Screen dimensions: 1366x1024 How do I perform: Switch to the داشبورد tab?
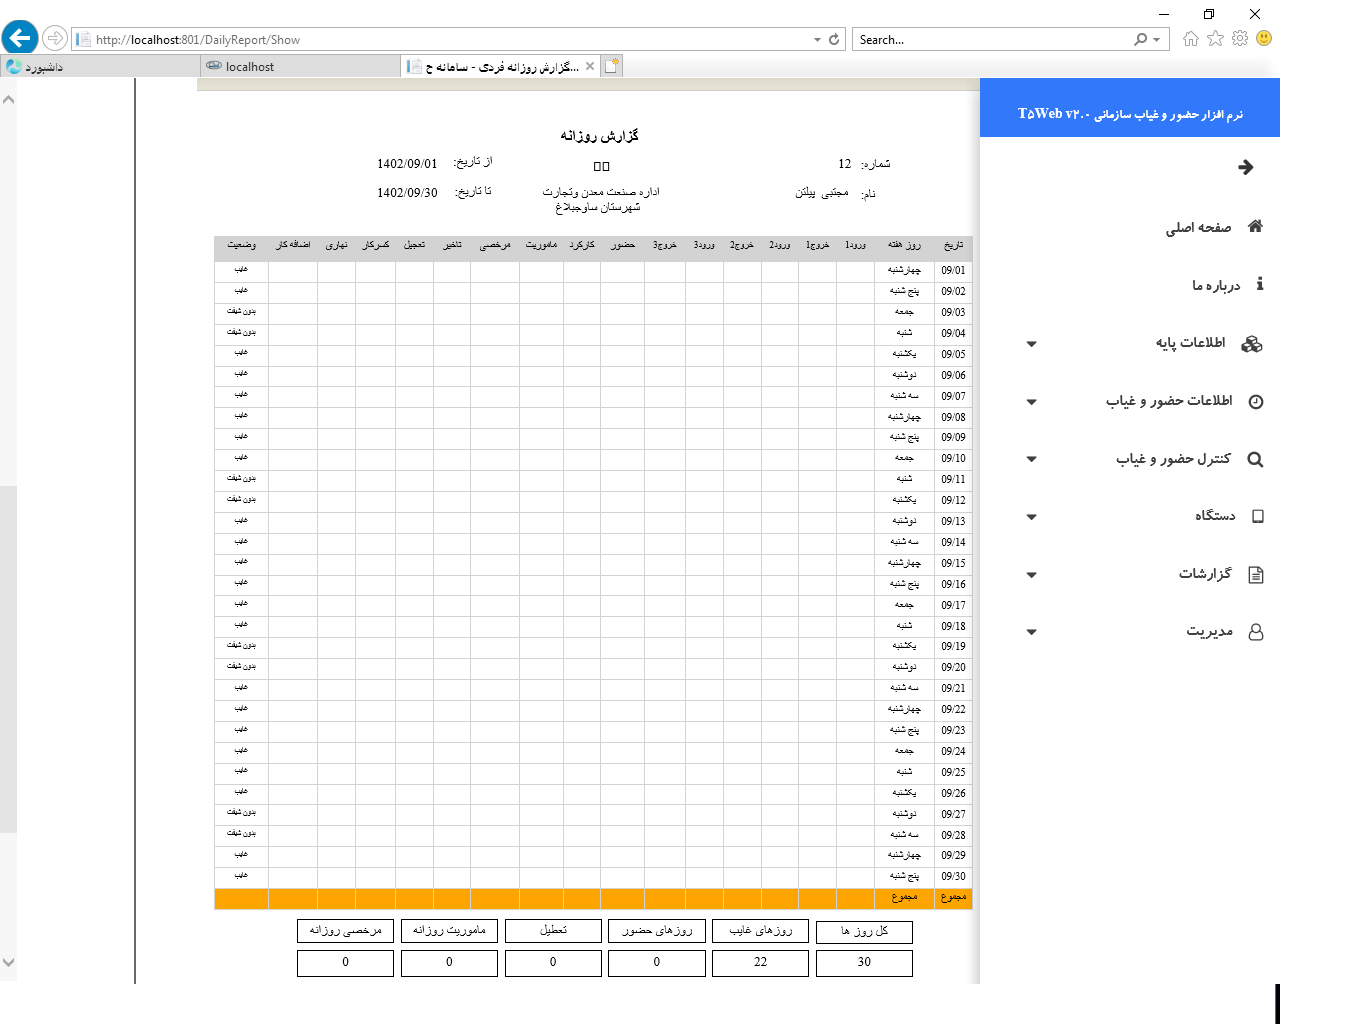pos(100,66)
